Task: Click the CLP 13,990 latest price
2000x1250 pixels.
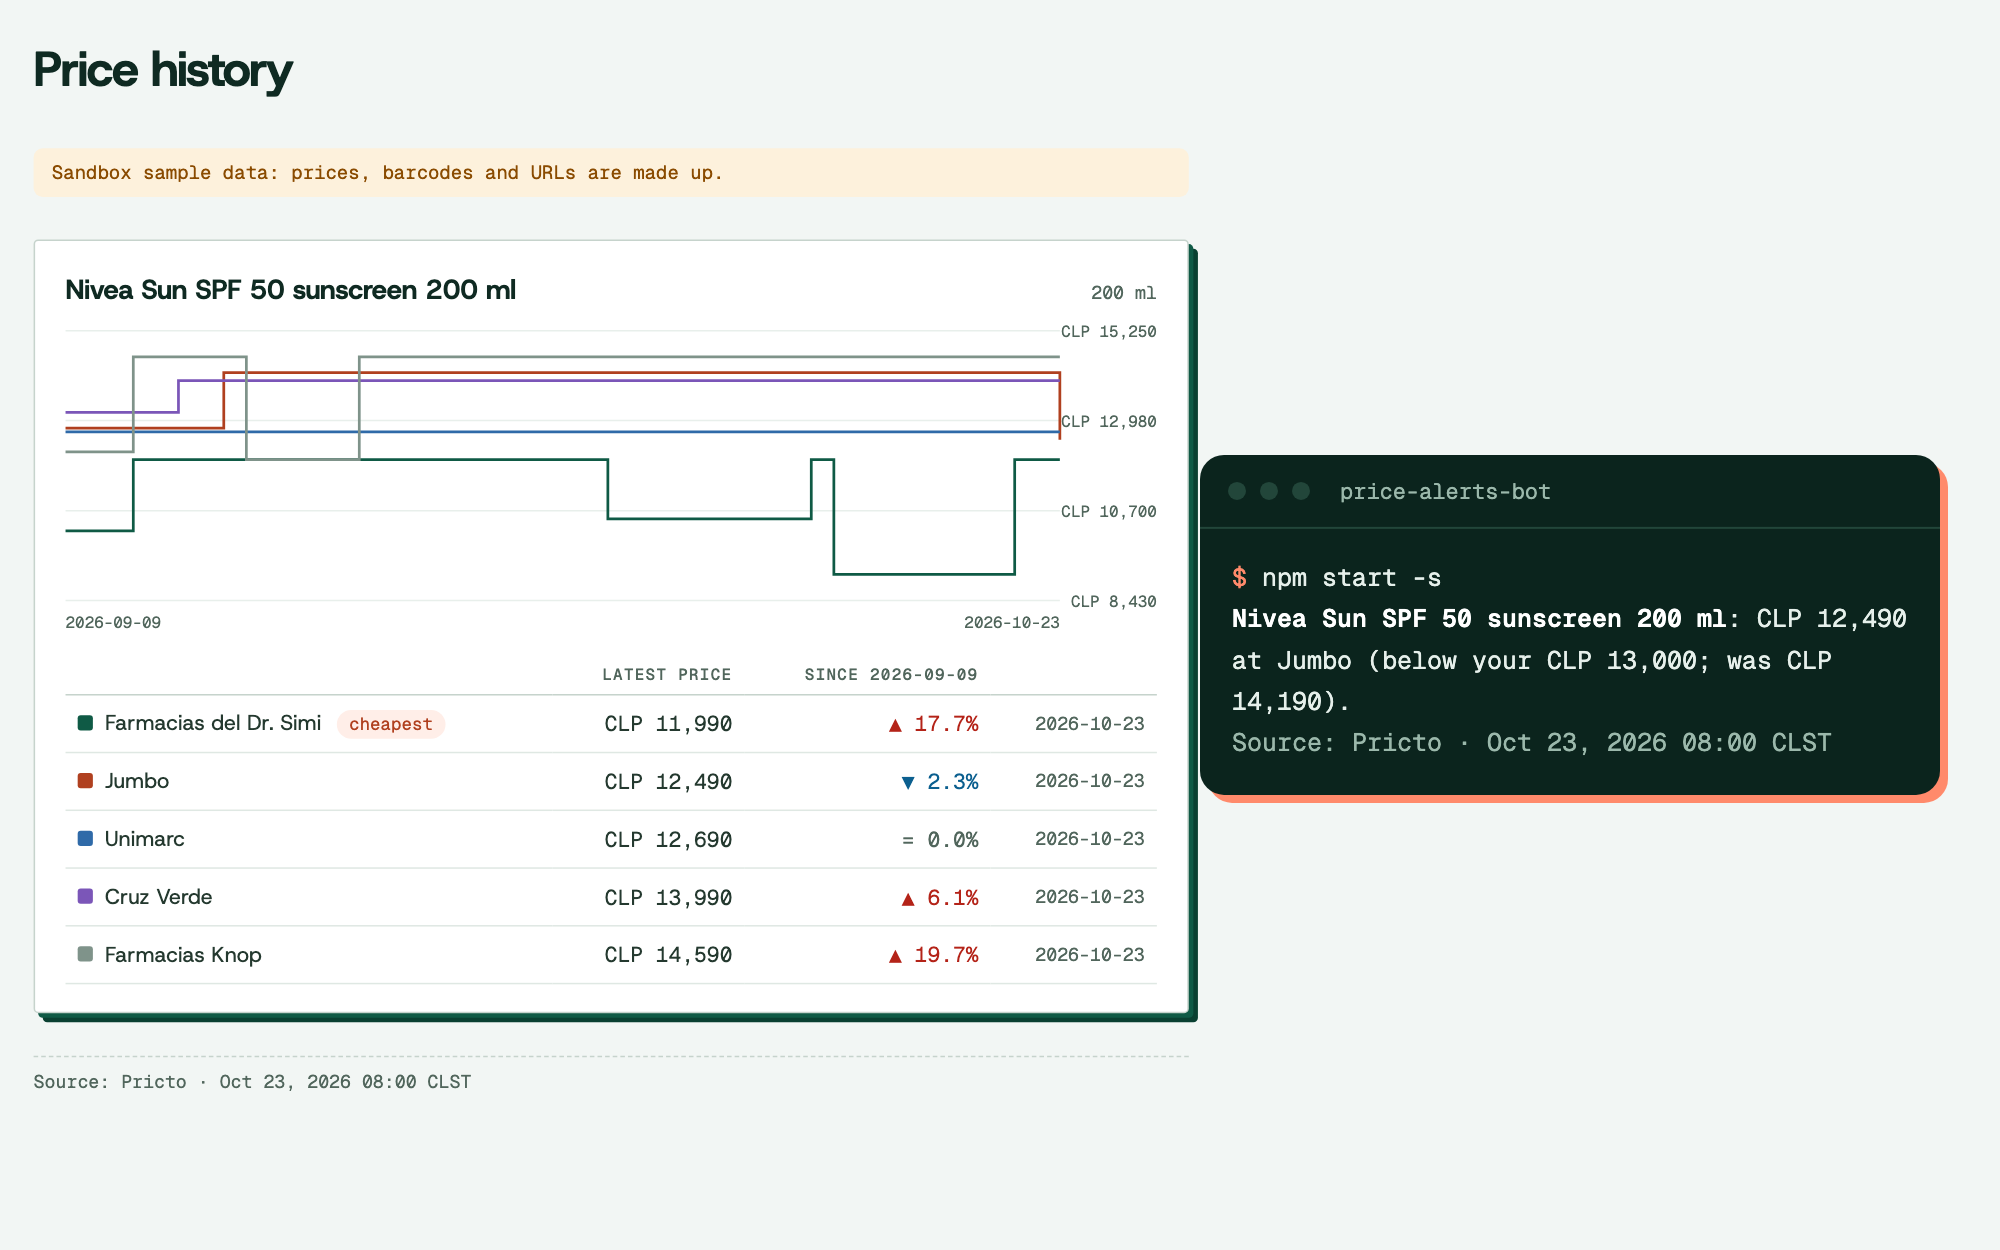Action: pos(668,898)
